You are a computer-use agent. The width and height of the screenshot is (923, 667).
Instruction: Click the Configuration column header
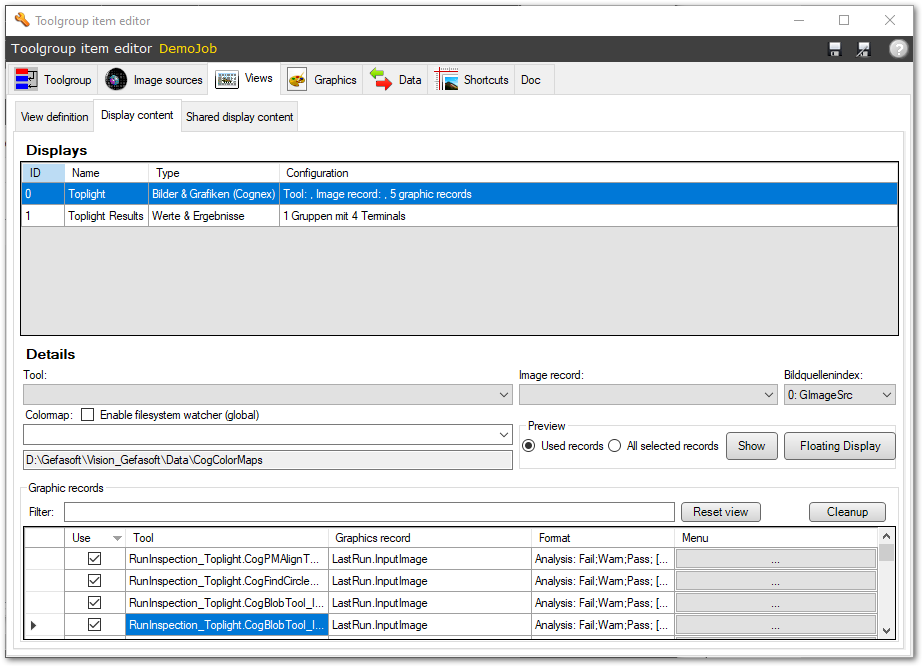tap(589, 172)
